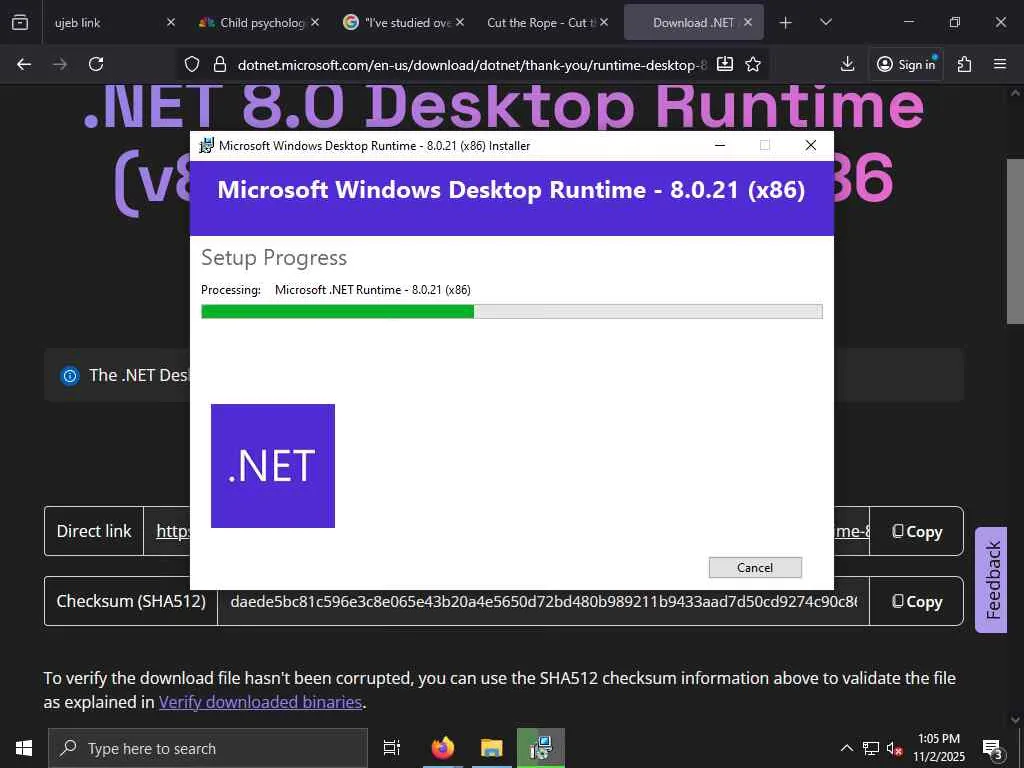Close the "ujeb link" tab
The image size is (1024, 768).
click(170, 22)
